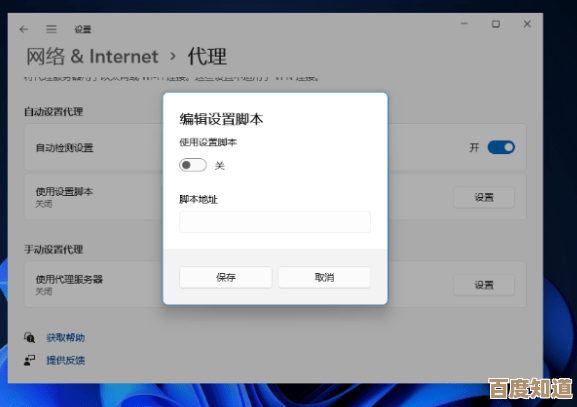Image resolution: width=577 pixels, height=407 pixels.
Task: Click the 自动设置代理 section heading
Action: pos(54,112)
